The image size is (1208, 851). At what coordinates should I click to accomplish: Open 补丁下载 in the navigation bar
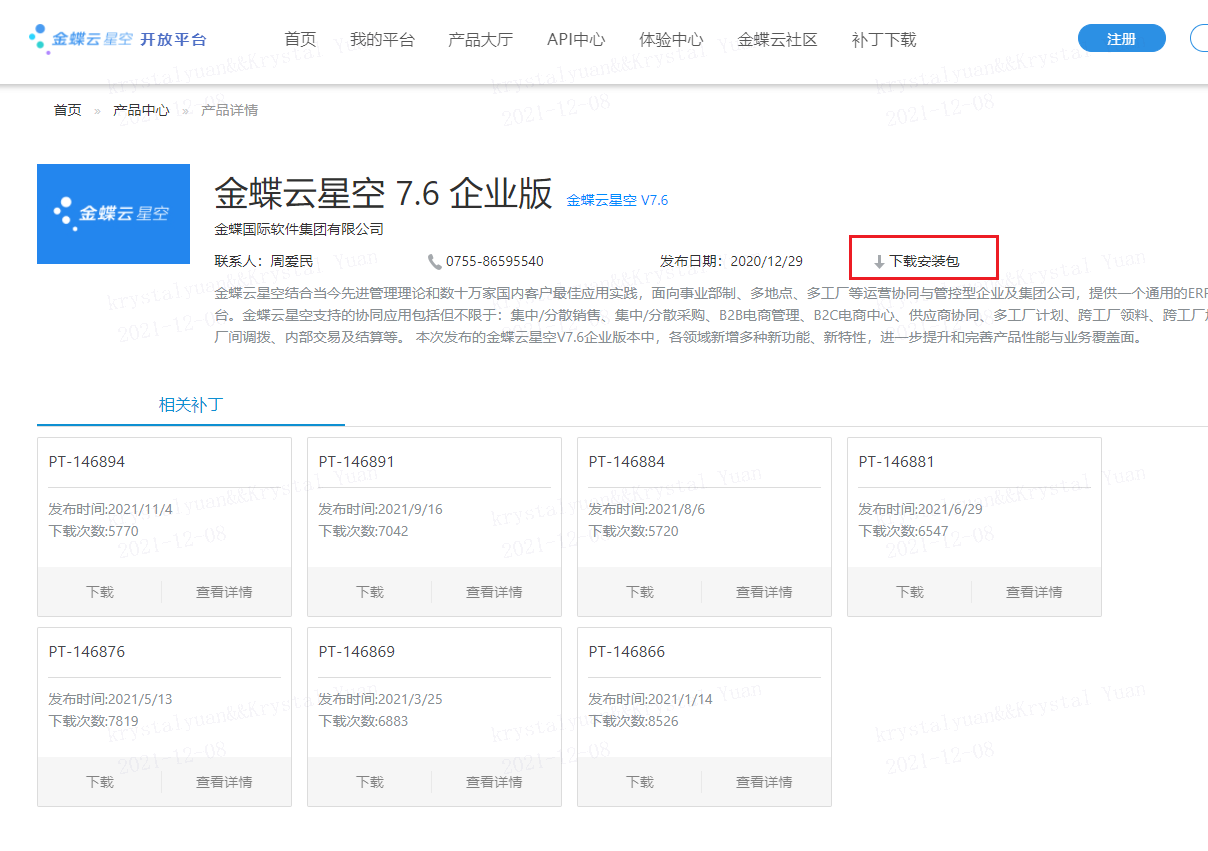pyautogui.click(x=883, y=40)
